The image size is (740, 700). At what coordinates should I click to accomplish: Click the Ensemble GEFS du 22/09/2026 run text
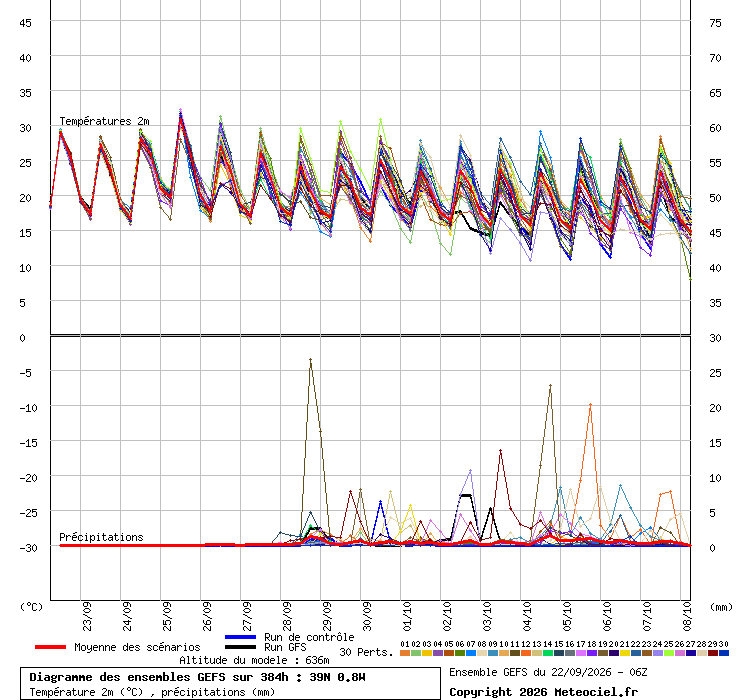548,672
